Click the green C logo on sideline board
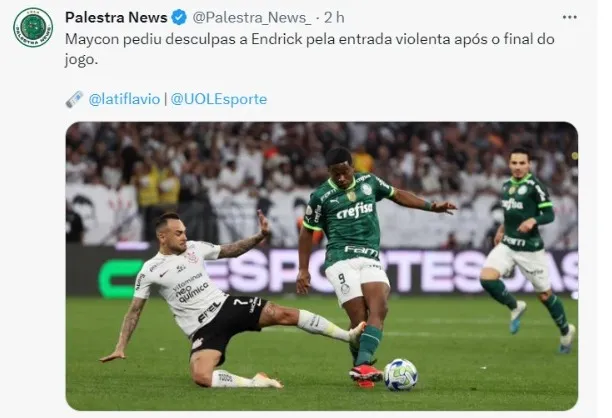 tap(119, 279)
